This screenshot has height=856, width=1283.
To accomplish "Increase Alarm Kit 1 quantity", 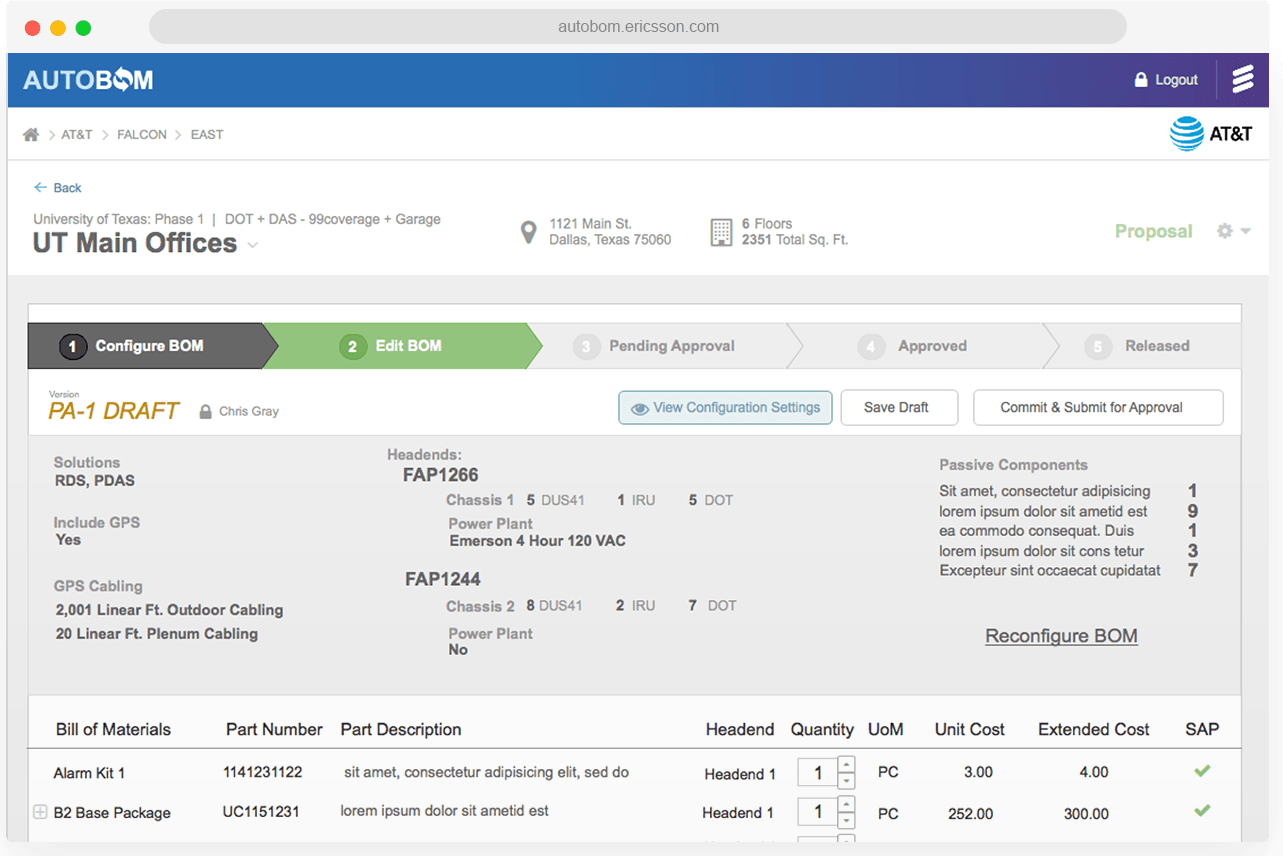I will (846, 764).
